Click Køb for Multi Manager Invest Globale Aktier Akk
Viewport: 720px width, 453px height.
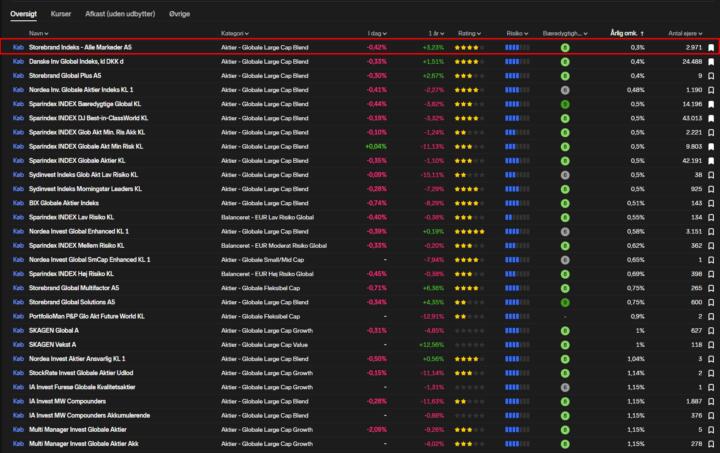click(x=18, y=444)
